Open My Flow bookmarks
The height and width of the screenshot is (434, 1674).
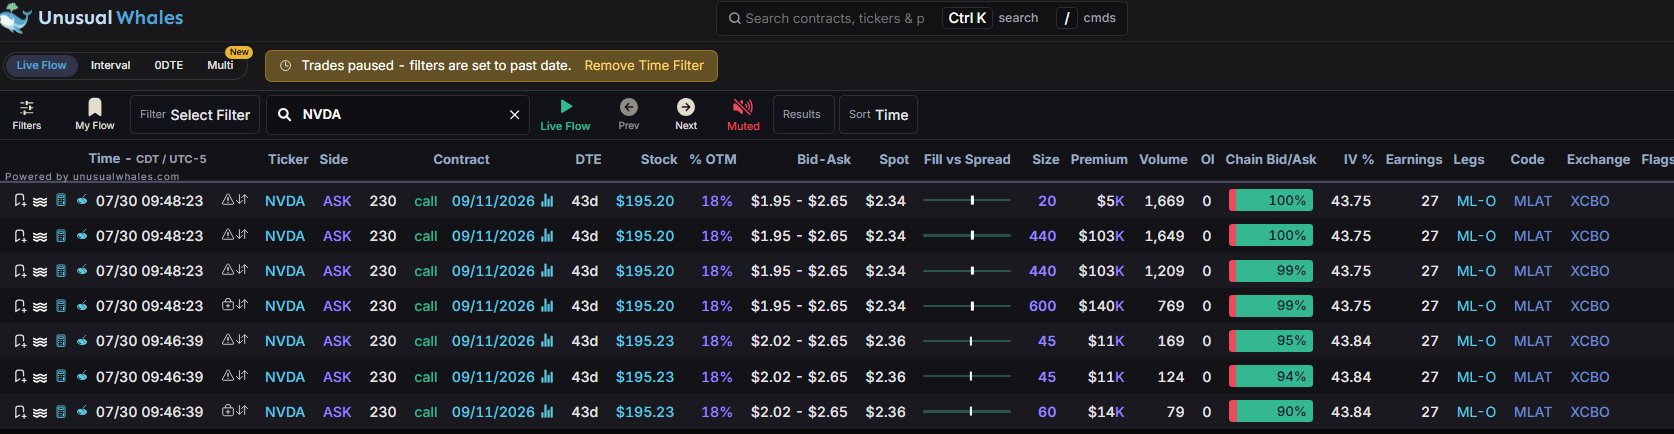pos(95,114)
